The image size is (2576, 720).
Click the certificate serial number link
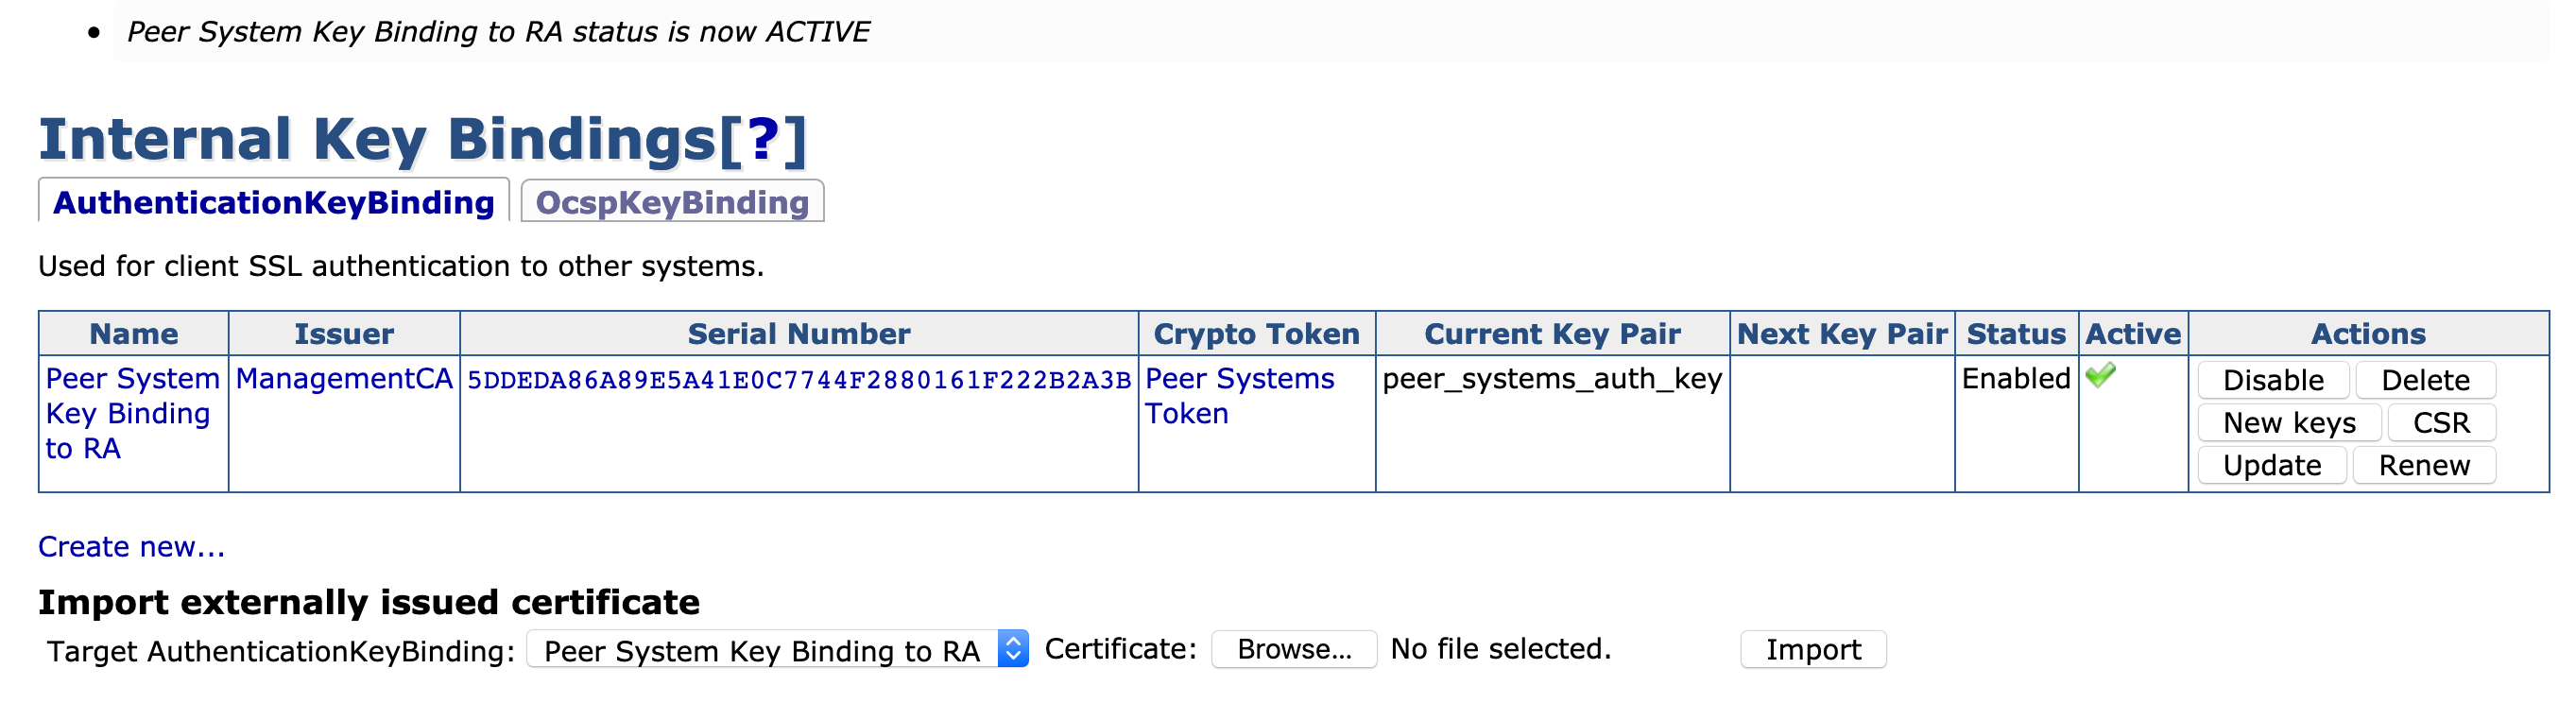click(x=799, y=380)
